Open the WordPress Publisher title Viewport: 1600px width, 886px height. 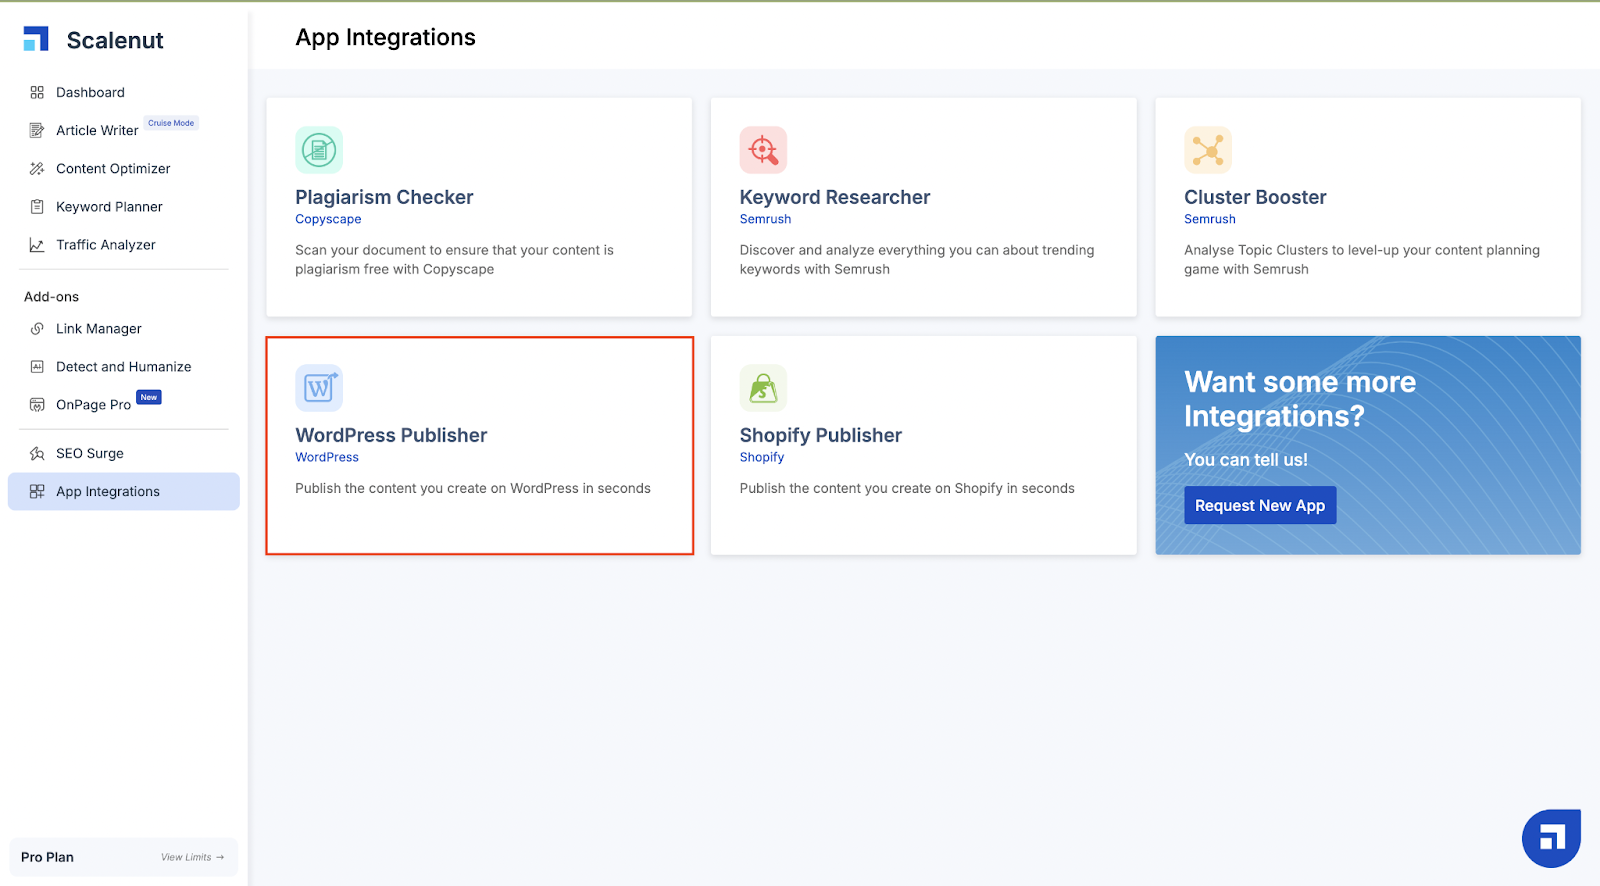tap(391, 435)
